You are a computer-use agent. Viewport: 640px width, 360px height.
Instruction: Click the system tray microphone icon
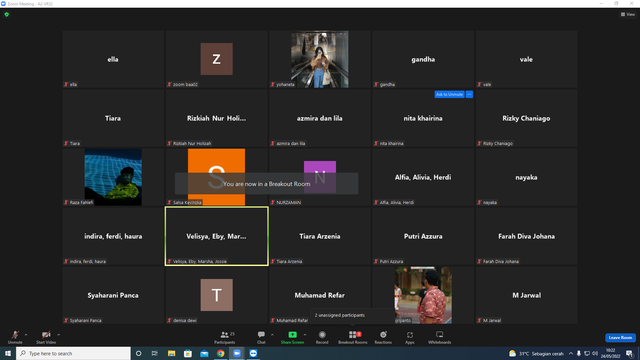point(578,353)
